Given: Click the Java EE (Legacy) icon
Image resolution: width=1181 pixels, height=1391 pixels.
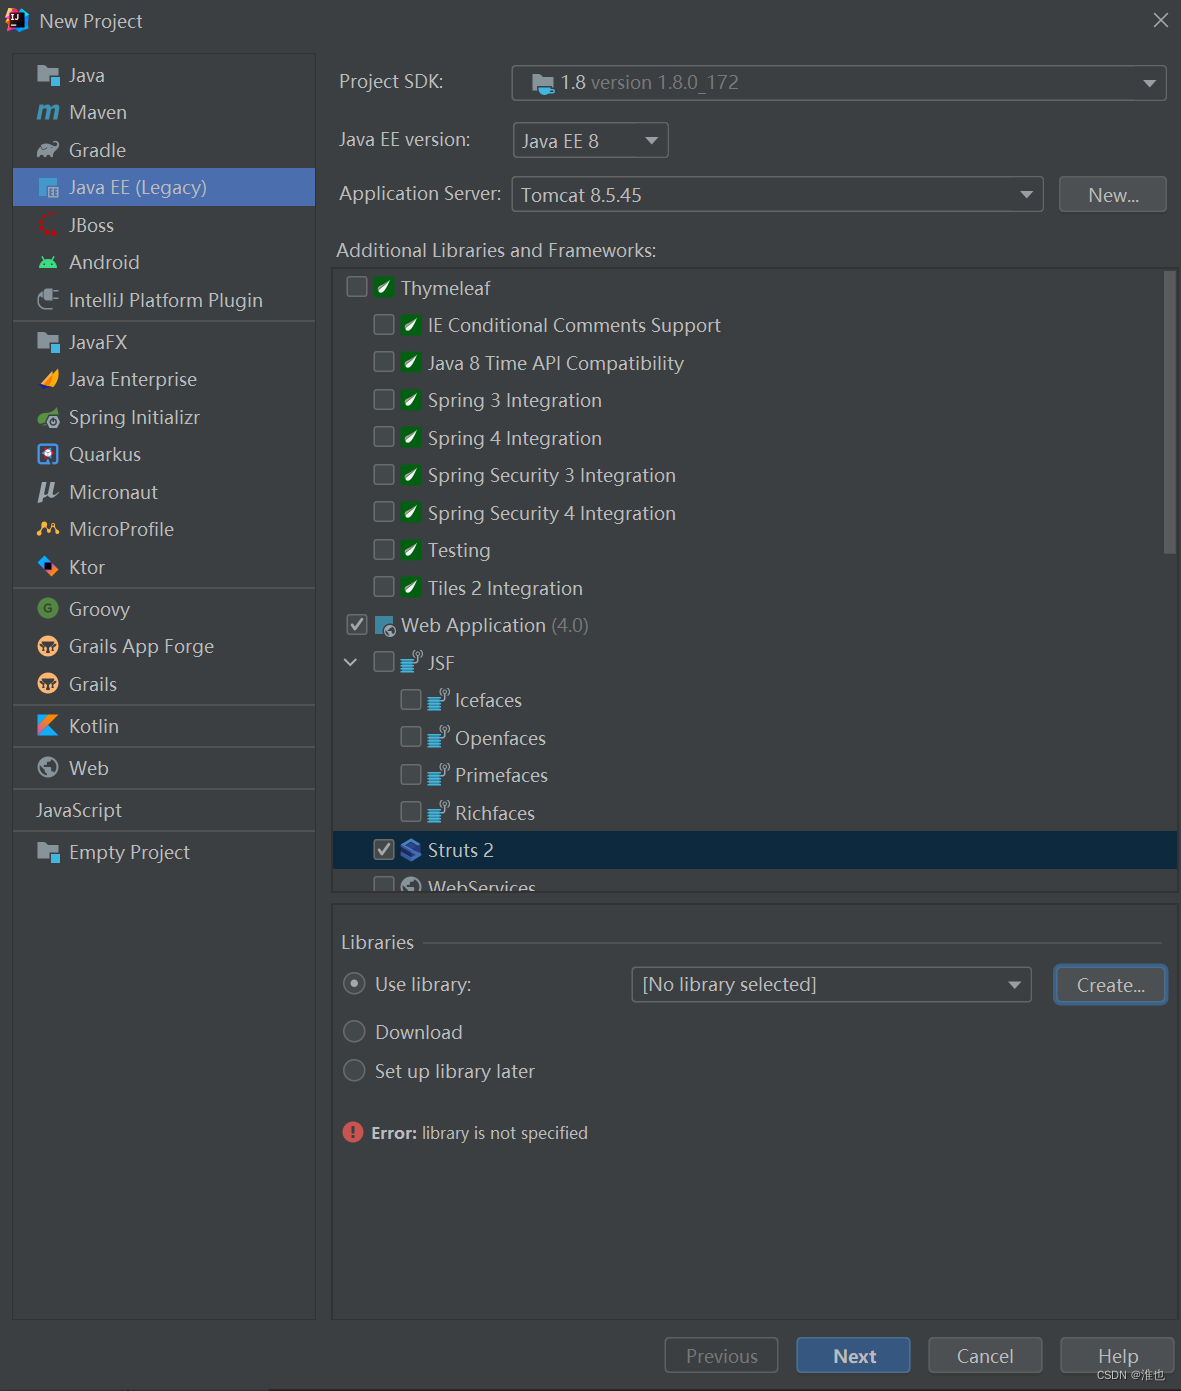Looking at the screenshot, I should click(48, 187).
